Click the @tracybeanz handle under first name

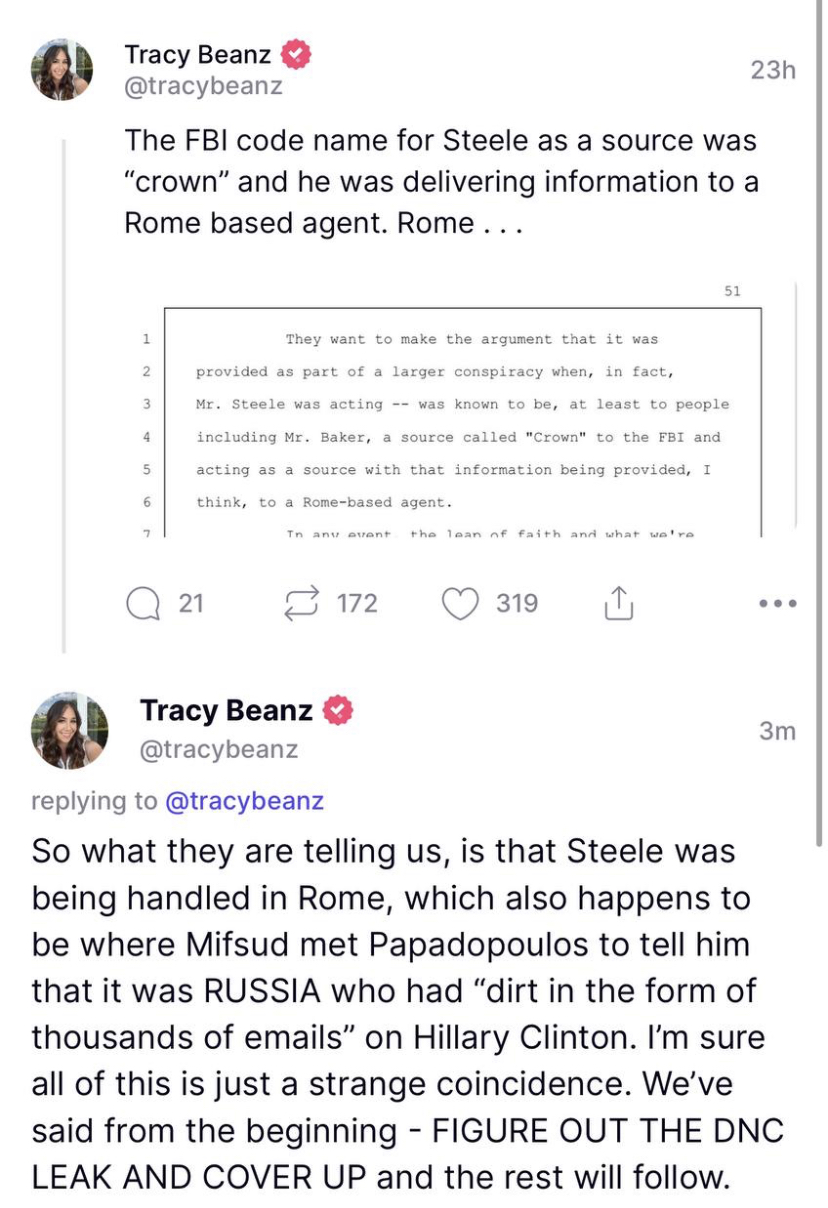(203, 87)
